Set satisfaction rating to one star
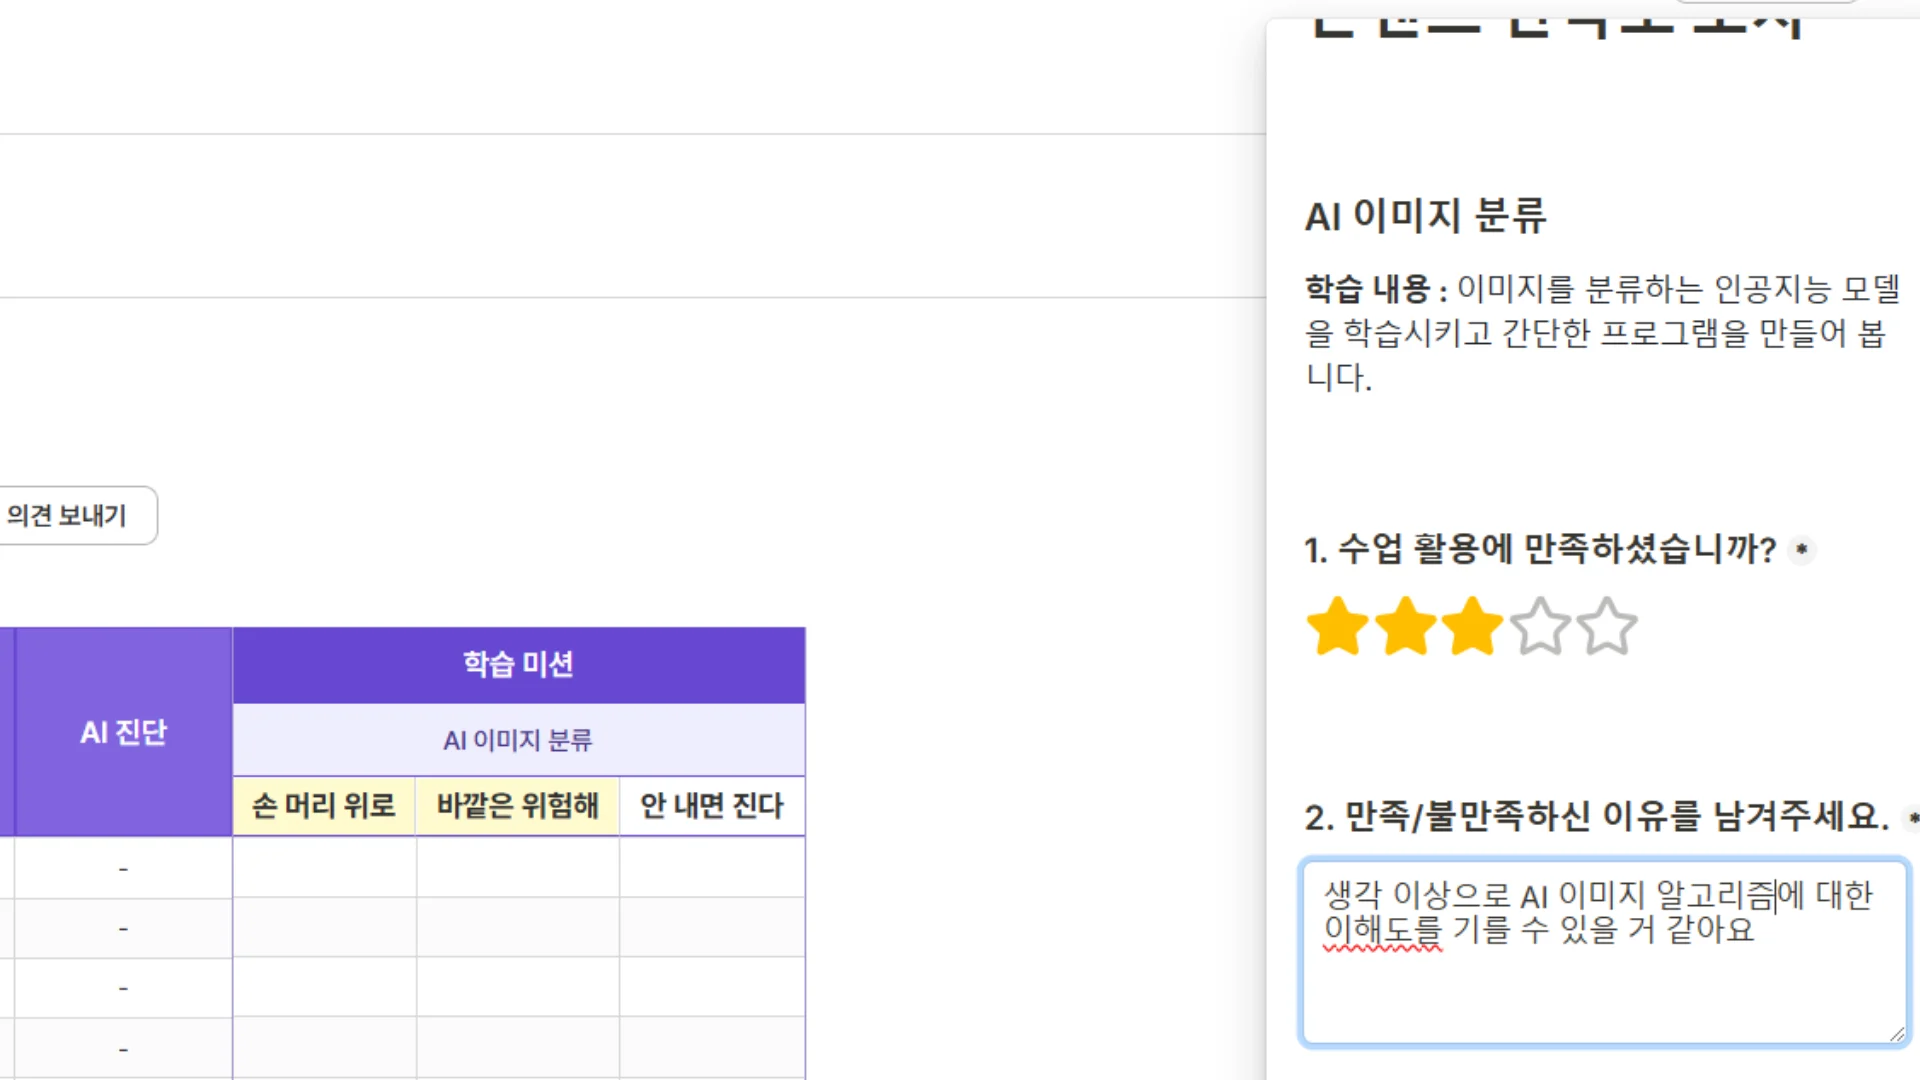 1337,627
